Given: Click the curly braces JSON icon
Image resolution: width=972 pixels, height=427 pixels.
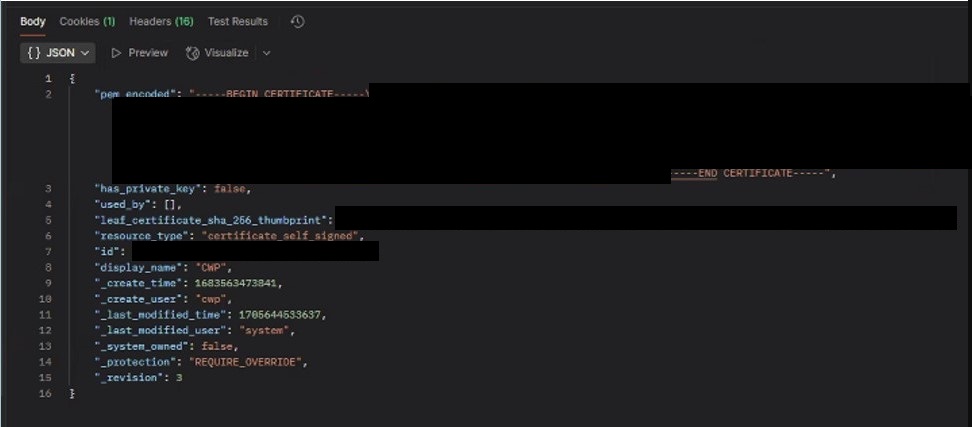Looking at the screenshot, I should (x=34, y=53).
